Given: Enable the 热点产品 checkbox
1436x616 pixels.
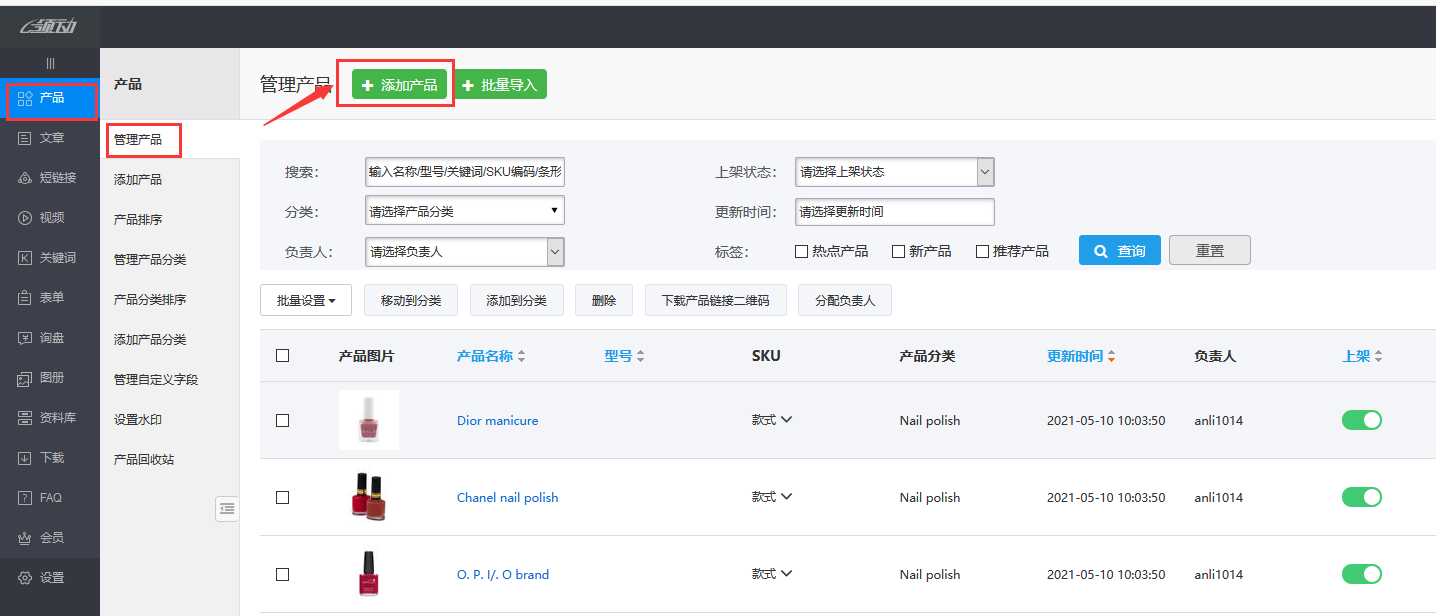Looking at the screenshot, I should (x=801, y=251).
